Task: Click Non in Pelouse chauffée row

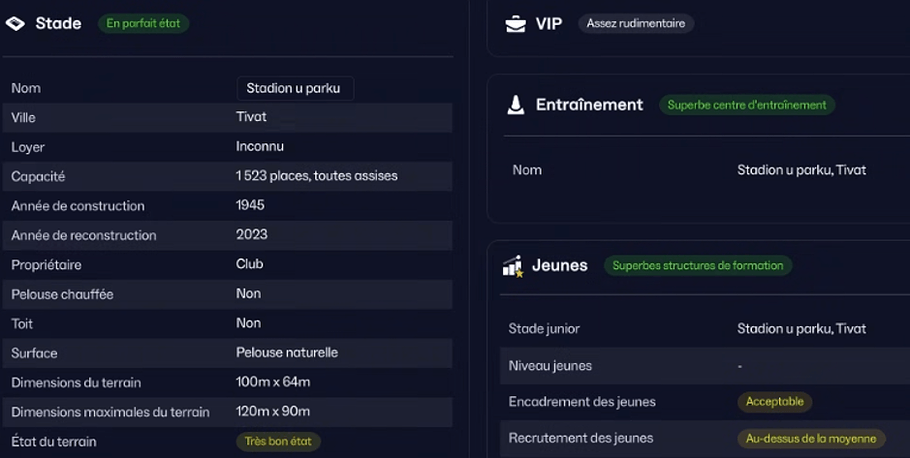Action: (x=248, y=294)
